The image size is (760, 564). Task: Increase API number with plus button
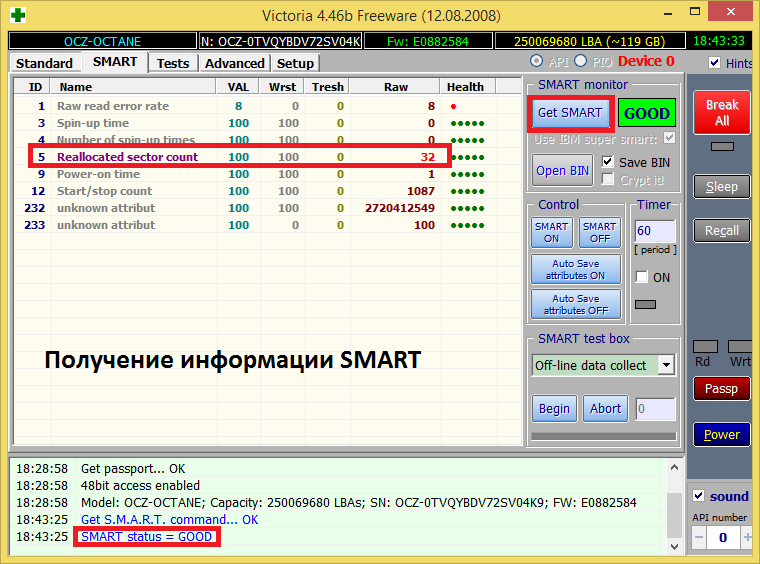point(747,537)
